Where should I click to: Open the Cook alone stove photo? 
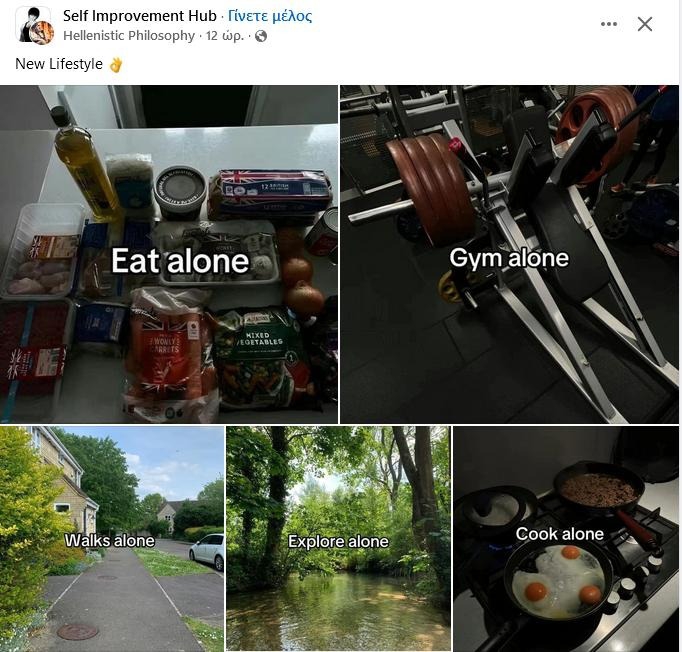566,538
